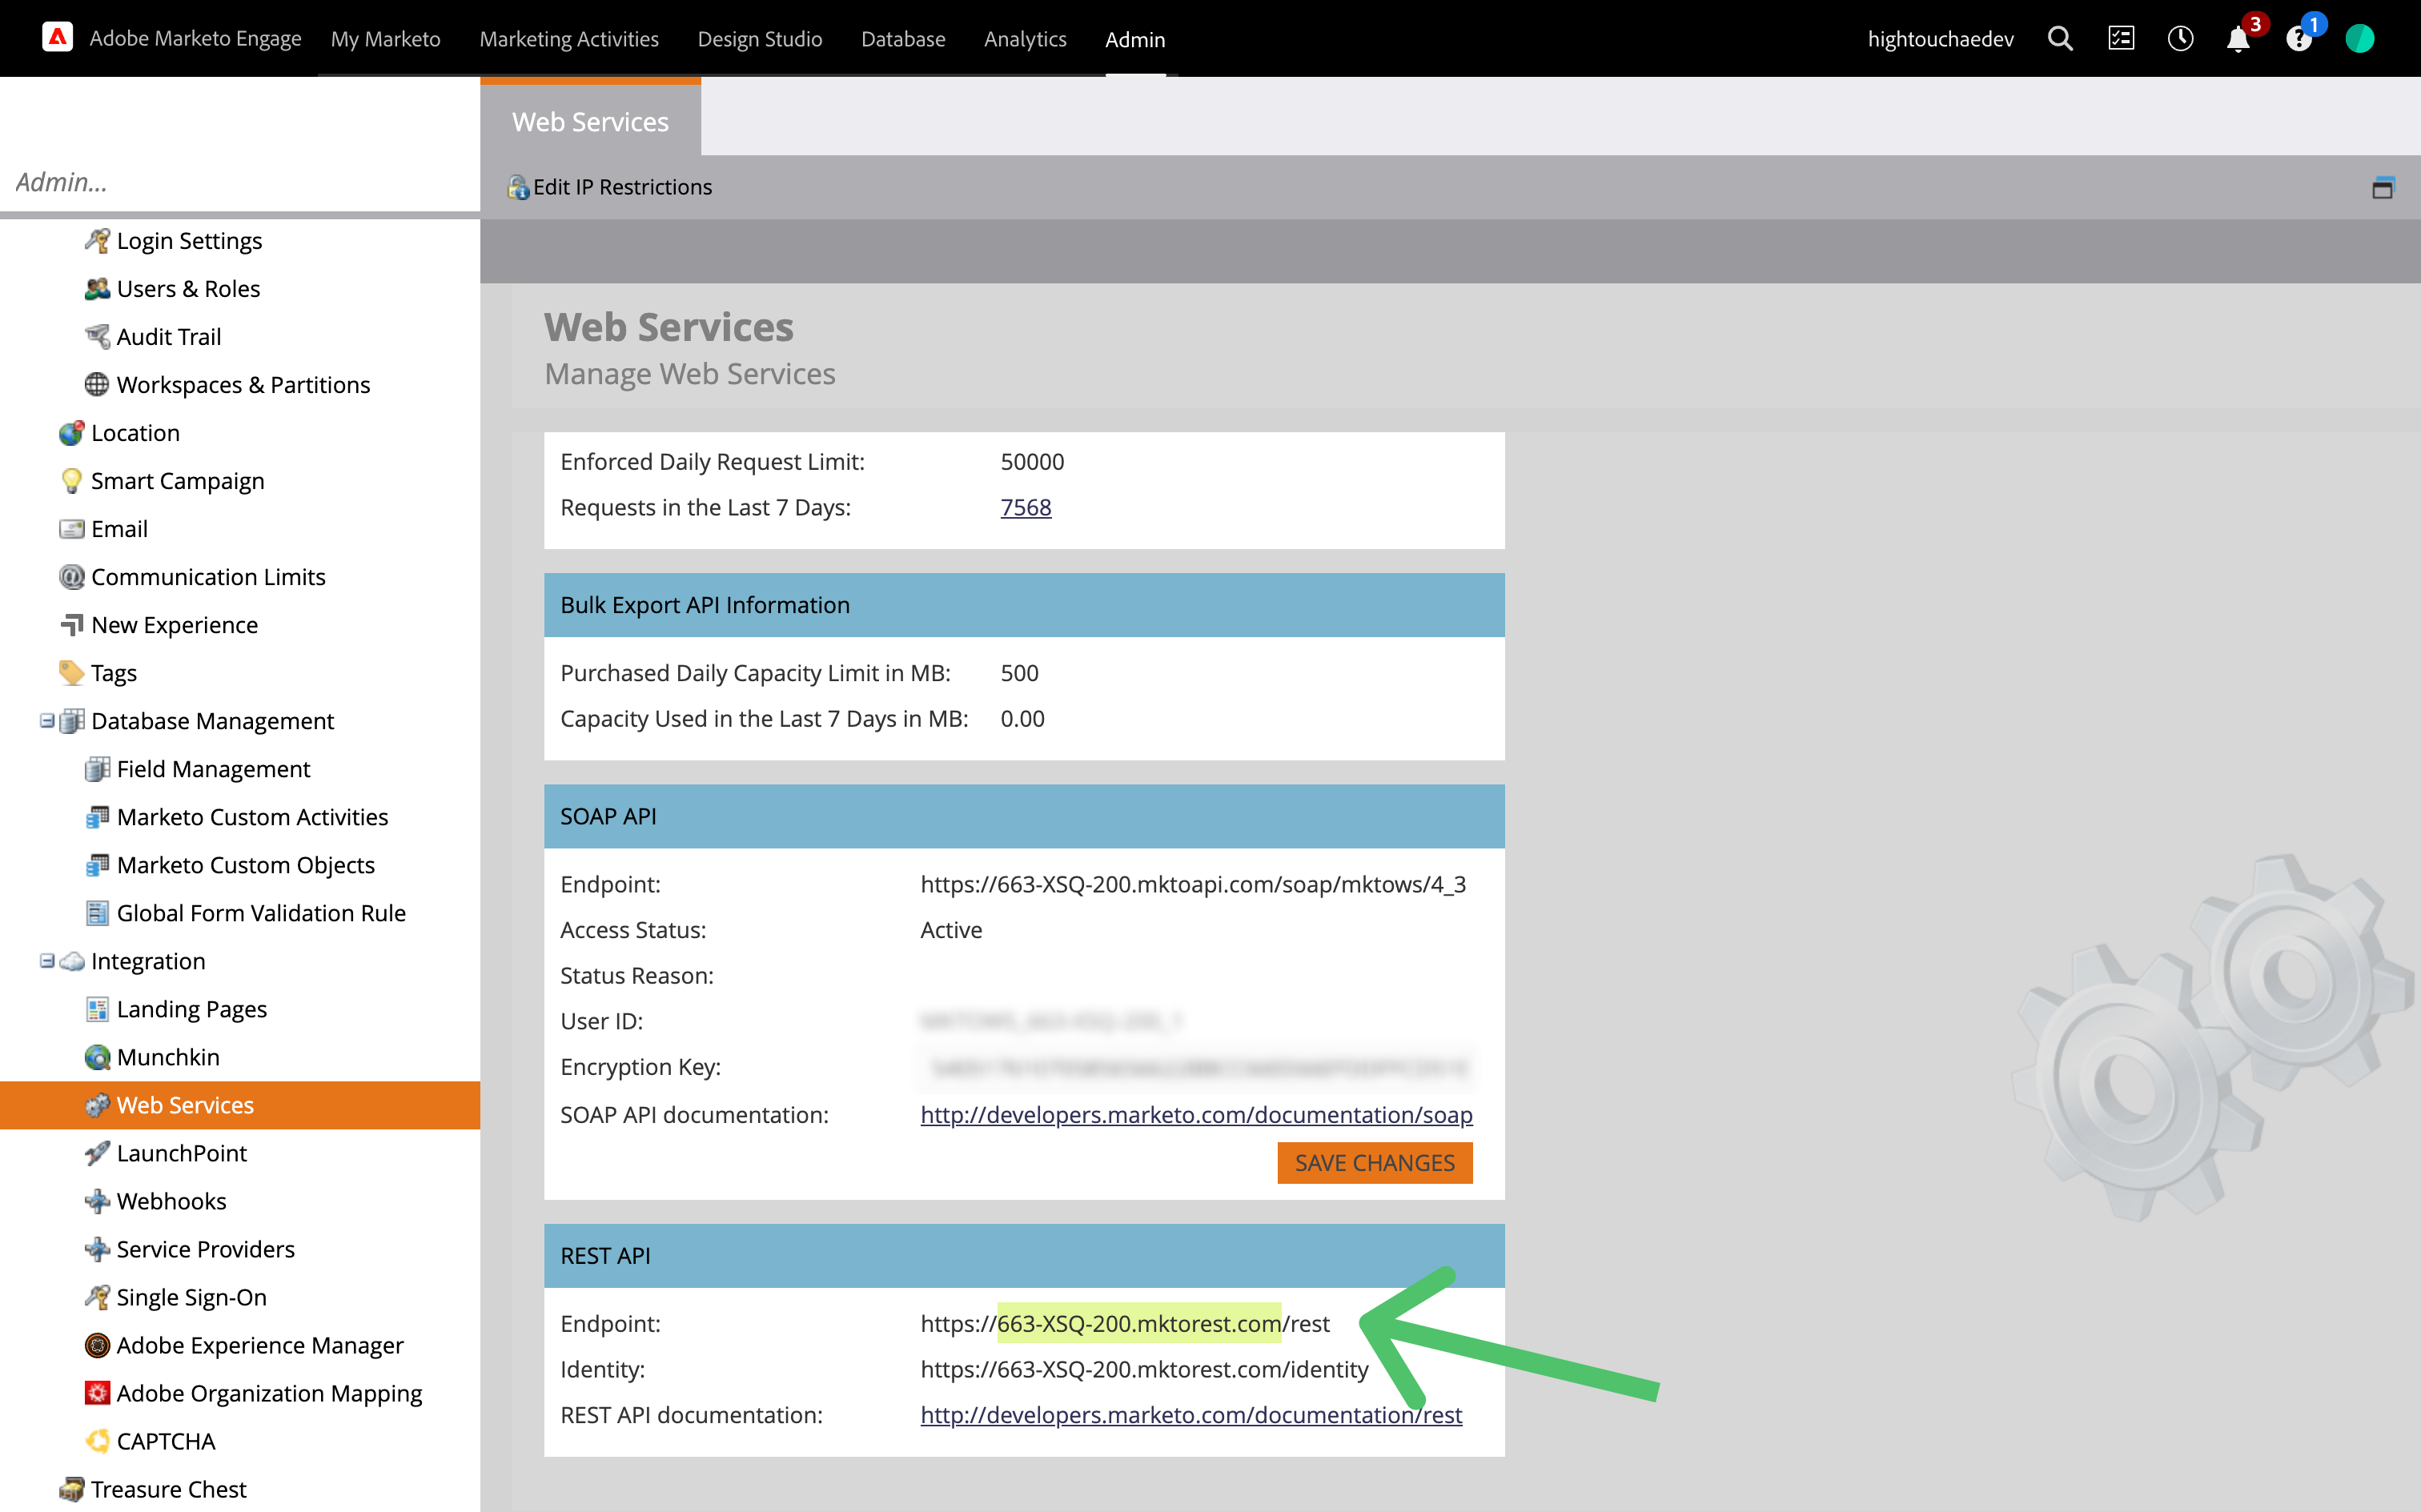The image size is (2421, 1512).
Task: Click the Enforced Daily Request Limit value 50000
Action: [x=1032, y=461]
